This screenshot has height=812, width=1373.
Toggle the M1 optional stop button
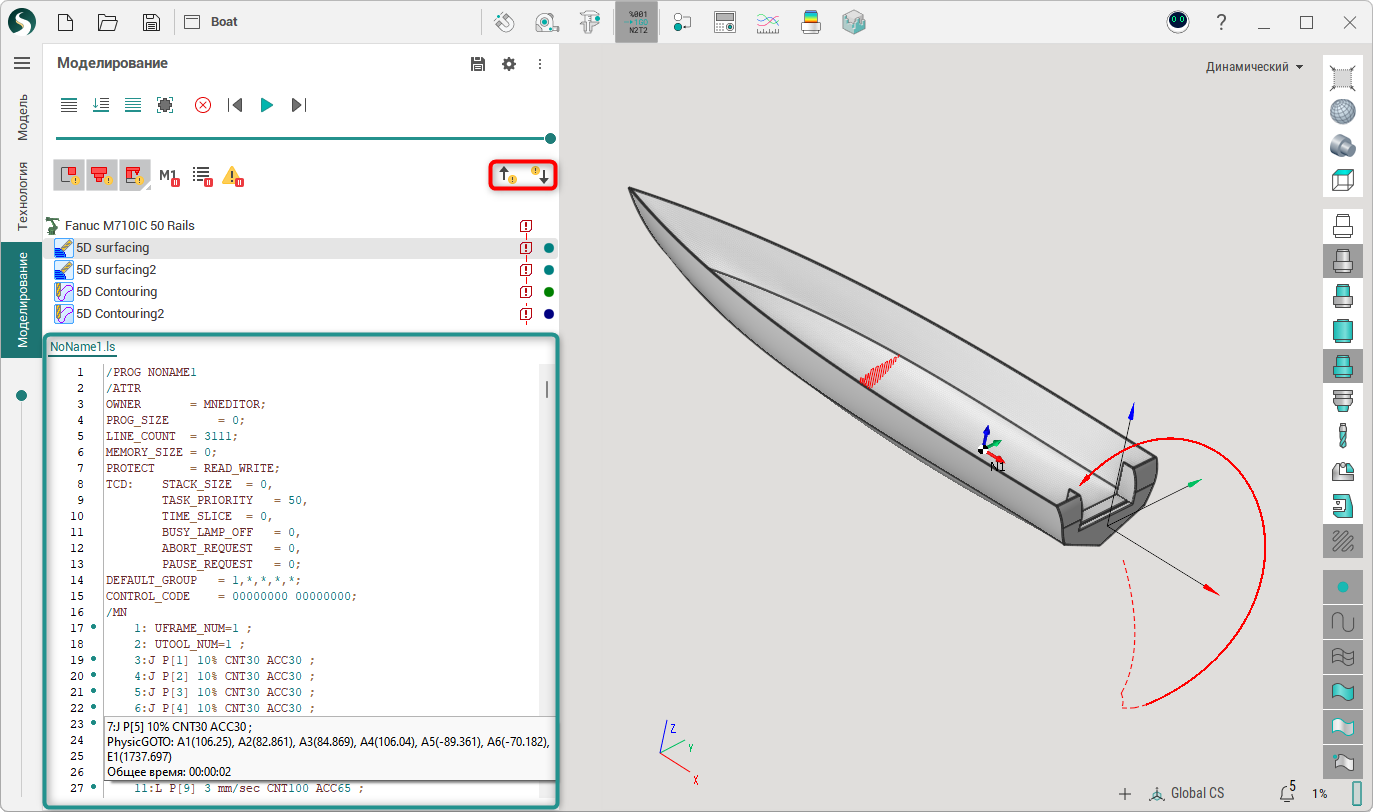168,176
